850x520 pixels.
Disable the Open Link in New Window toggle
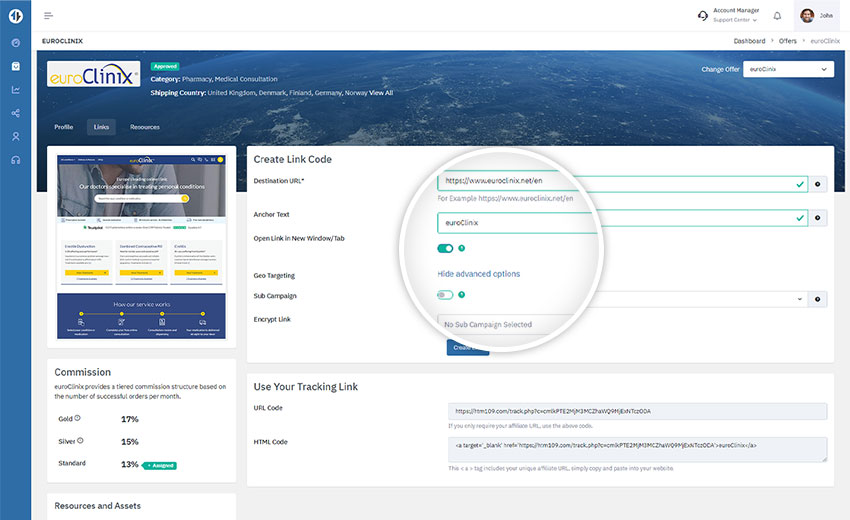(x=445, y=248)
